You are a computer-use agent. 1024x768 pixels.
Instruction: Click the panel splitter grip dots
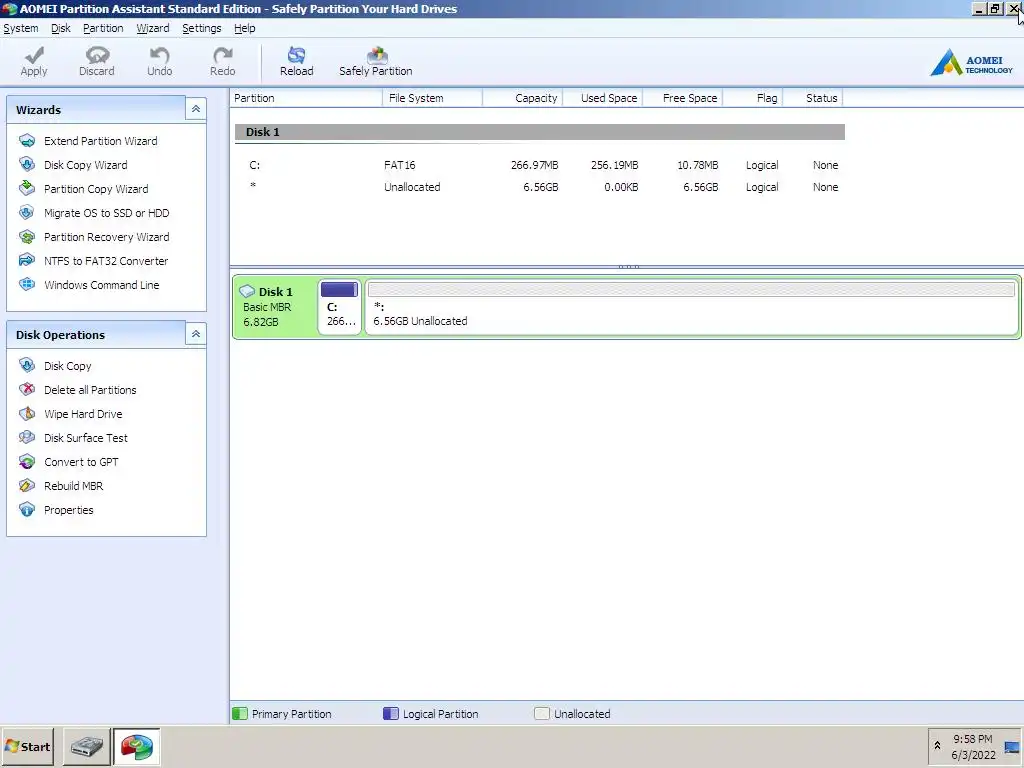click(x=628, y=266)
